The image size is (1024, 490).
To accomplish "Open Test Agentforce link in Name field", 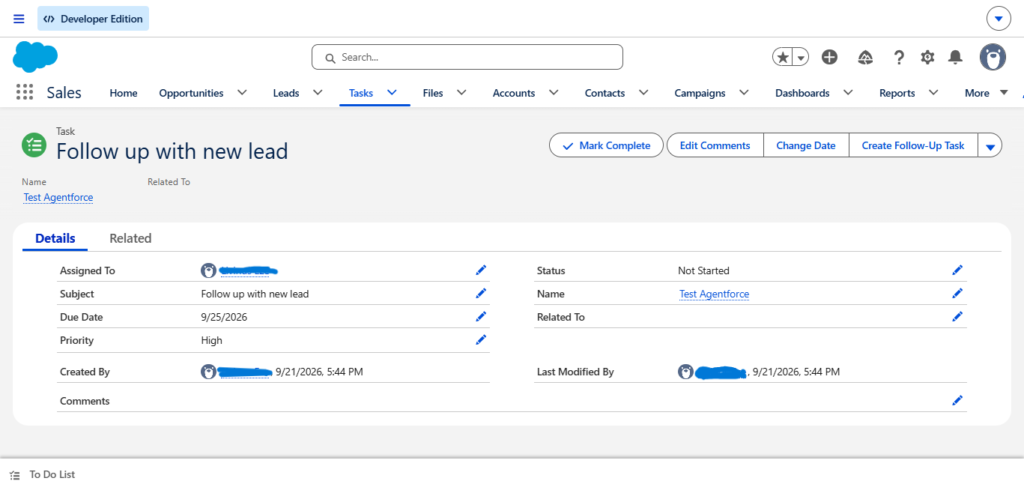I will click(x=714, y=294).
